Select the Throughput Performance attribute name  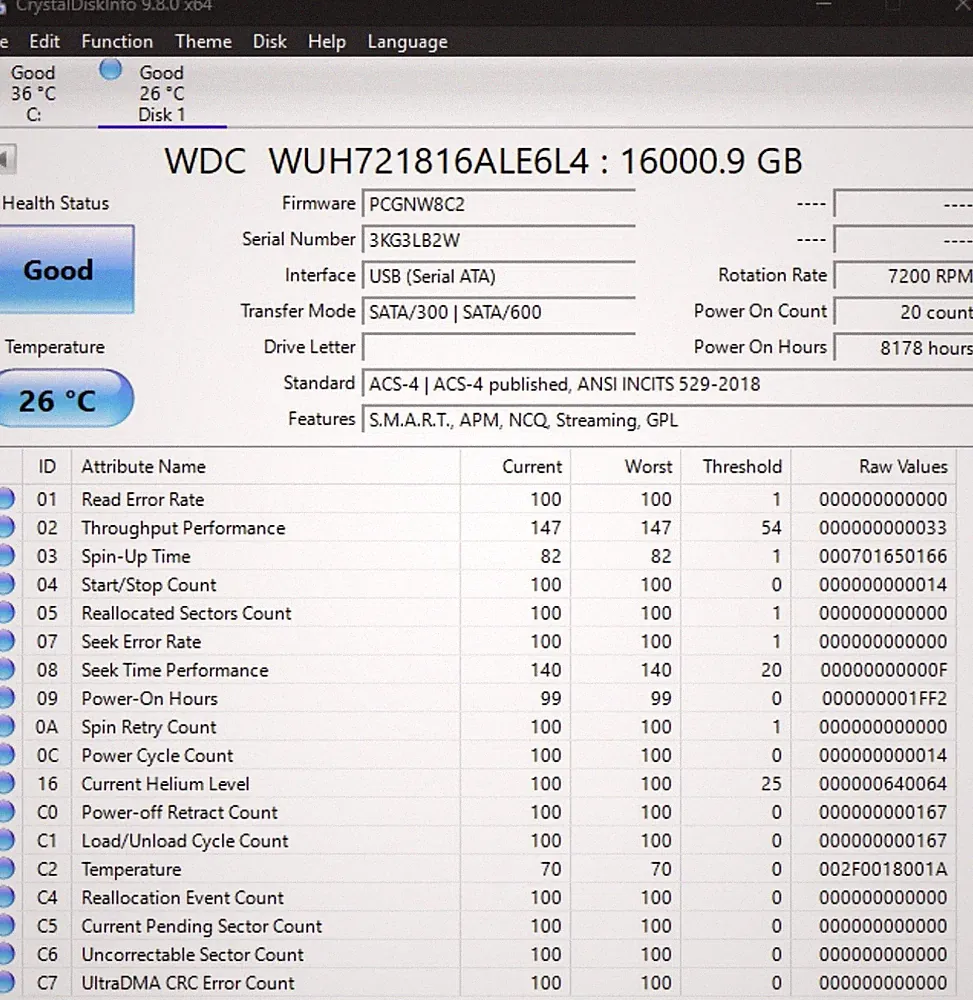183,528
